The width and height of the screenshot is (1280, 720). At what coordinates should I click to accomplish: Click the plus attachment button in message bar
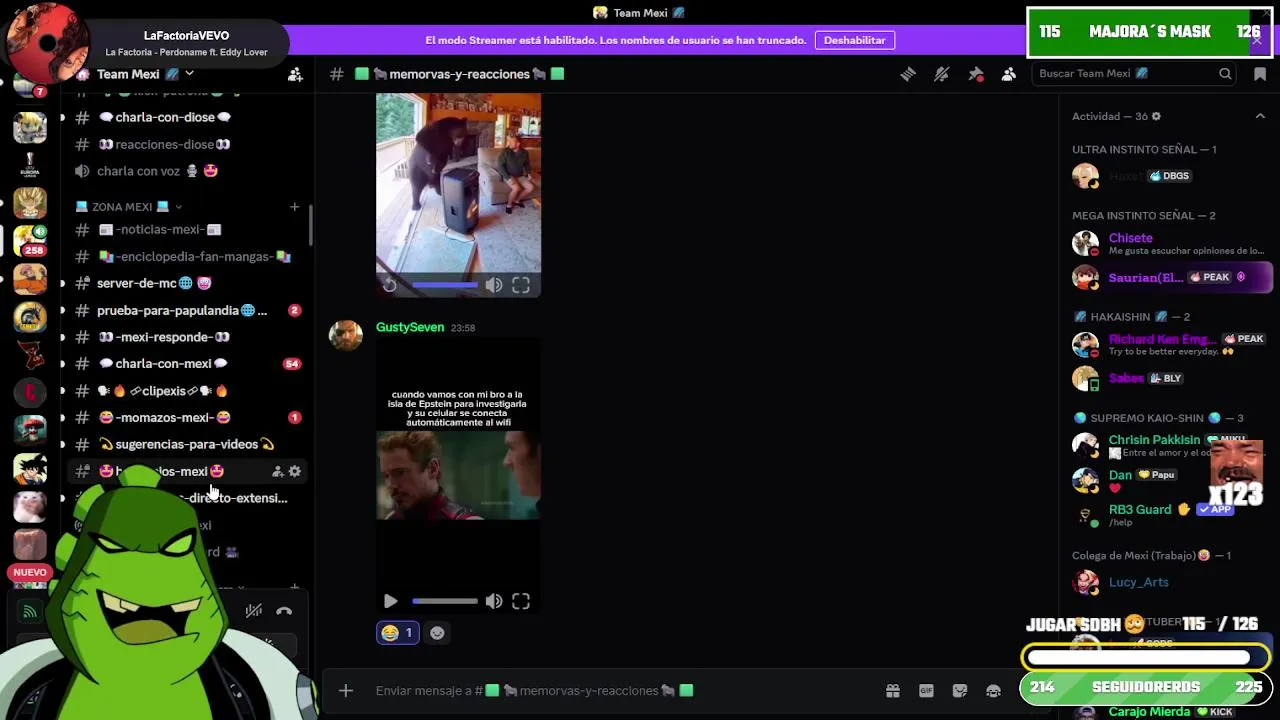(x=345, y=690)
